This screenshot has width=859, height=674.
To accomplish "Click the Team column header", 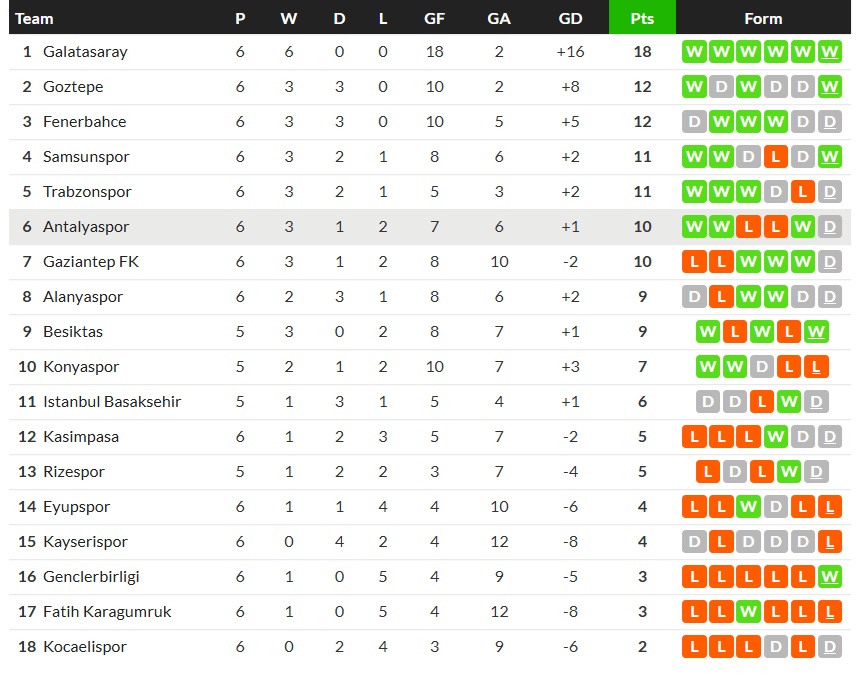I will pos(34,18).
